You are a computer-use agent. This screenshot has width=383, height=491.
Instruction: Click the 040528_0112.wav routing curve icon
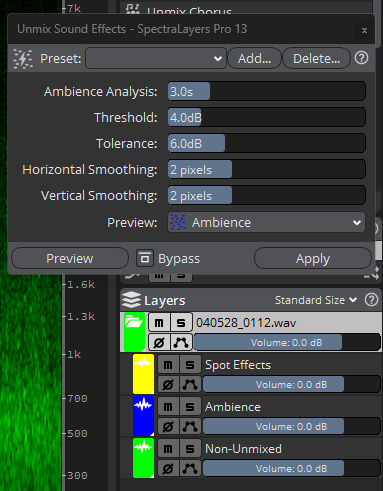tap(181, 342)
